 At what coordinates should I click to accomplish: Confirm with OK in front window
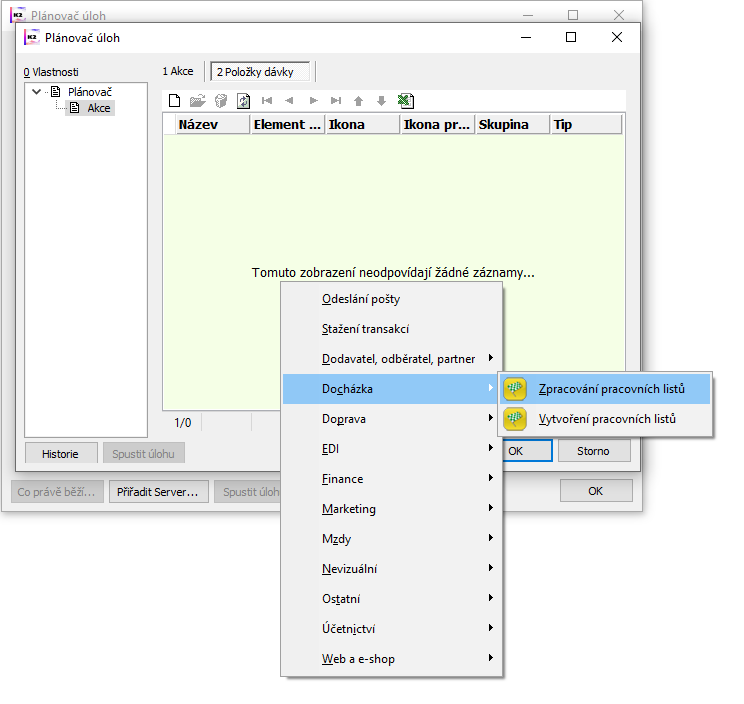(x=528, y=451)
